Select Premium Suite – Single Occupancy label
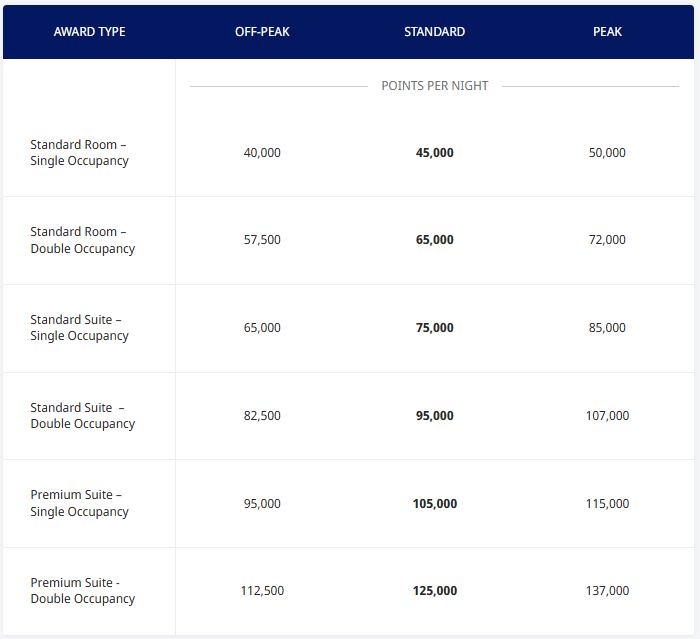 click(79, 503)
